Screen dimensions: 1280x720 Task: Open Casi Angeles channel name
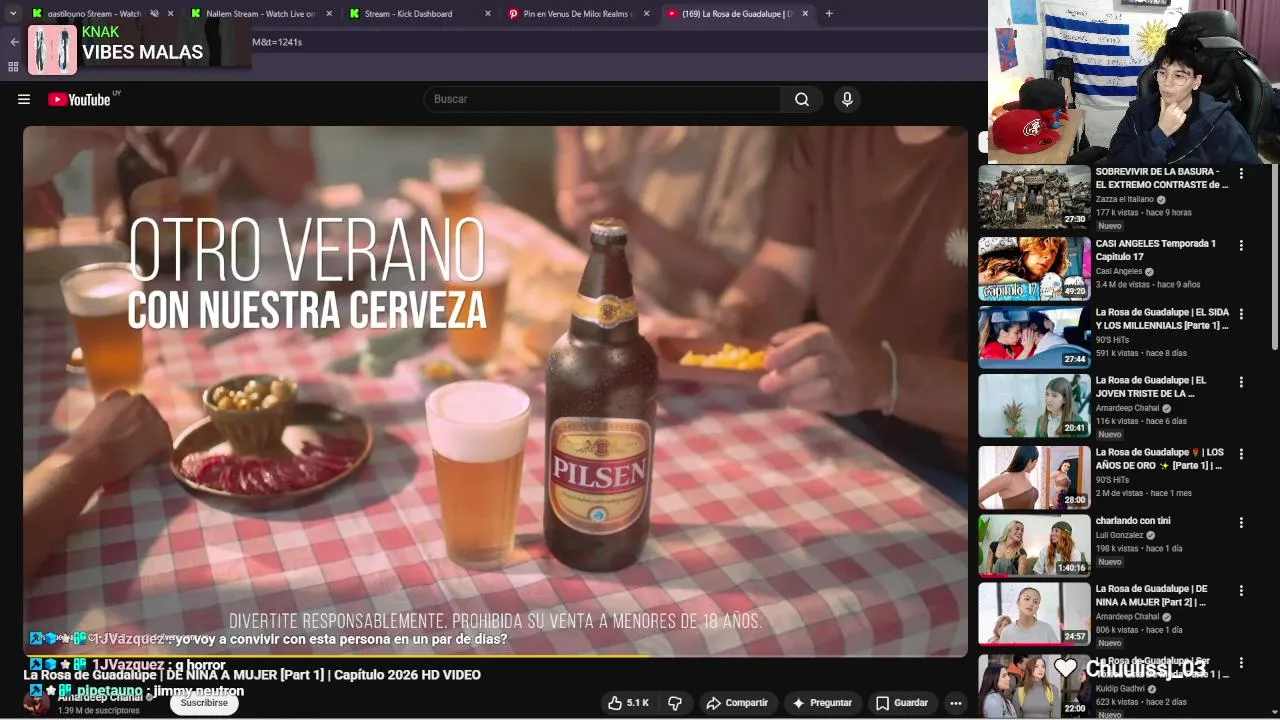(1119, 271)
